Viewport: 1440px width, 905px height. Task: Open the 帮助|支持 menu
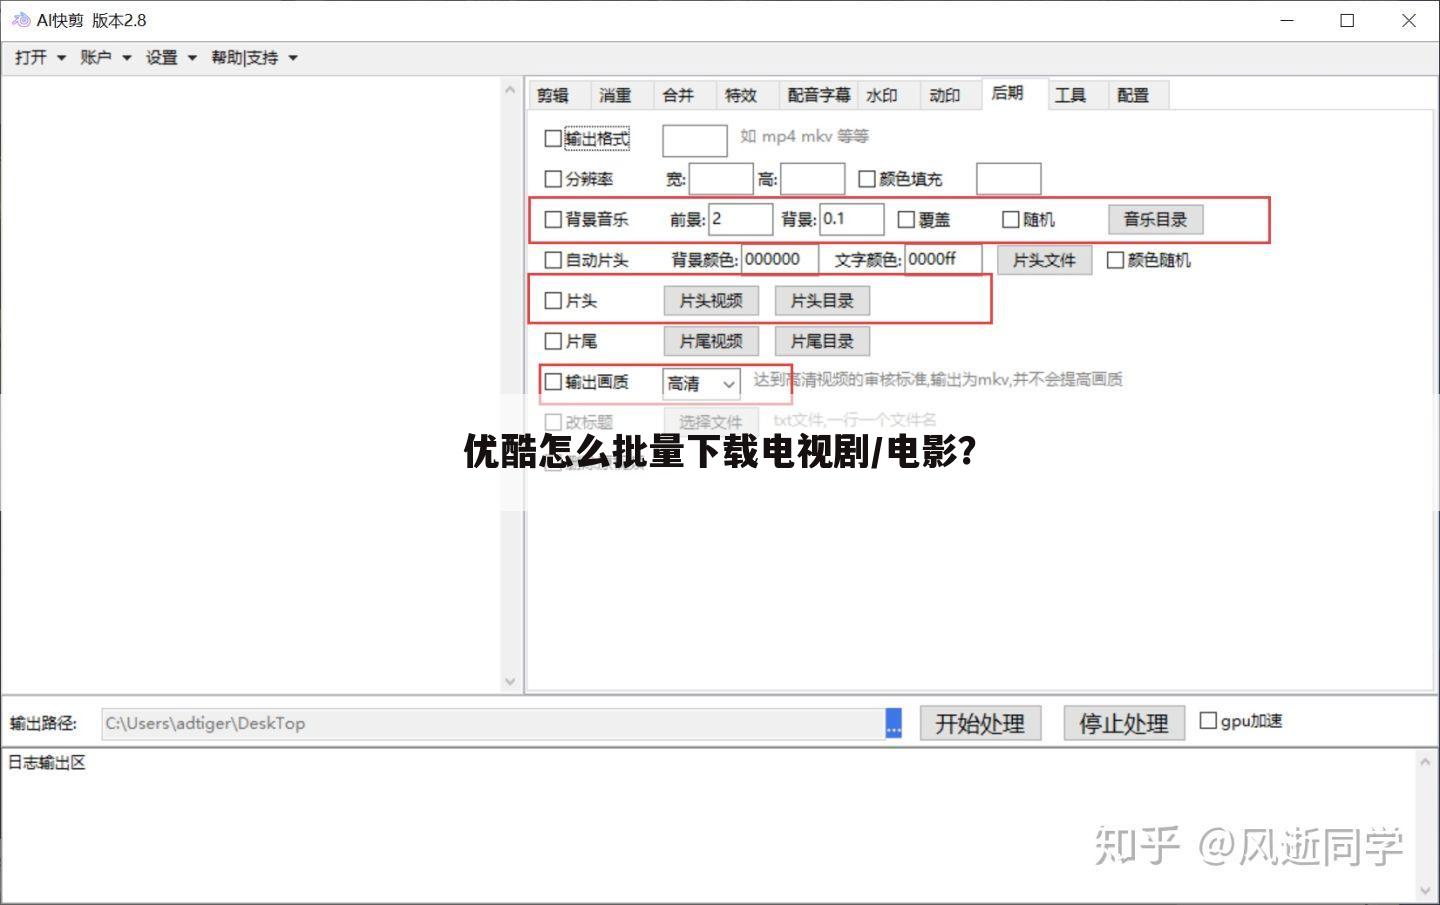coord(254,58)
